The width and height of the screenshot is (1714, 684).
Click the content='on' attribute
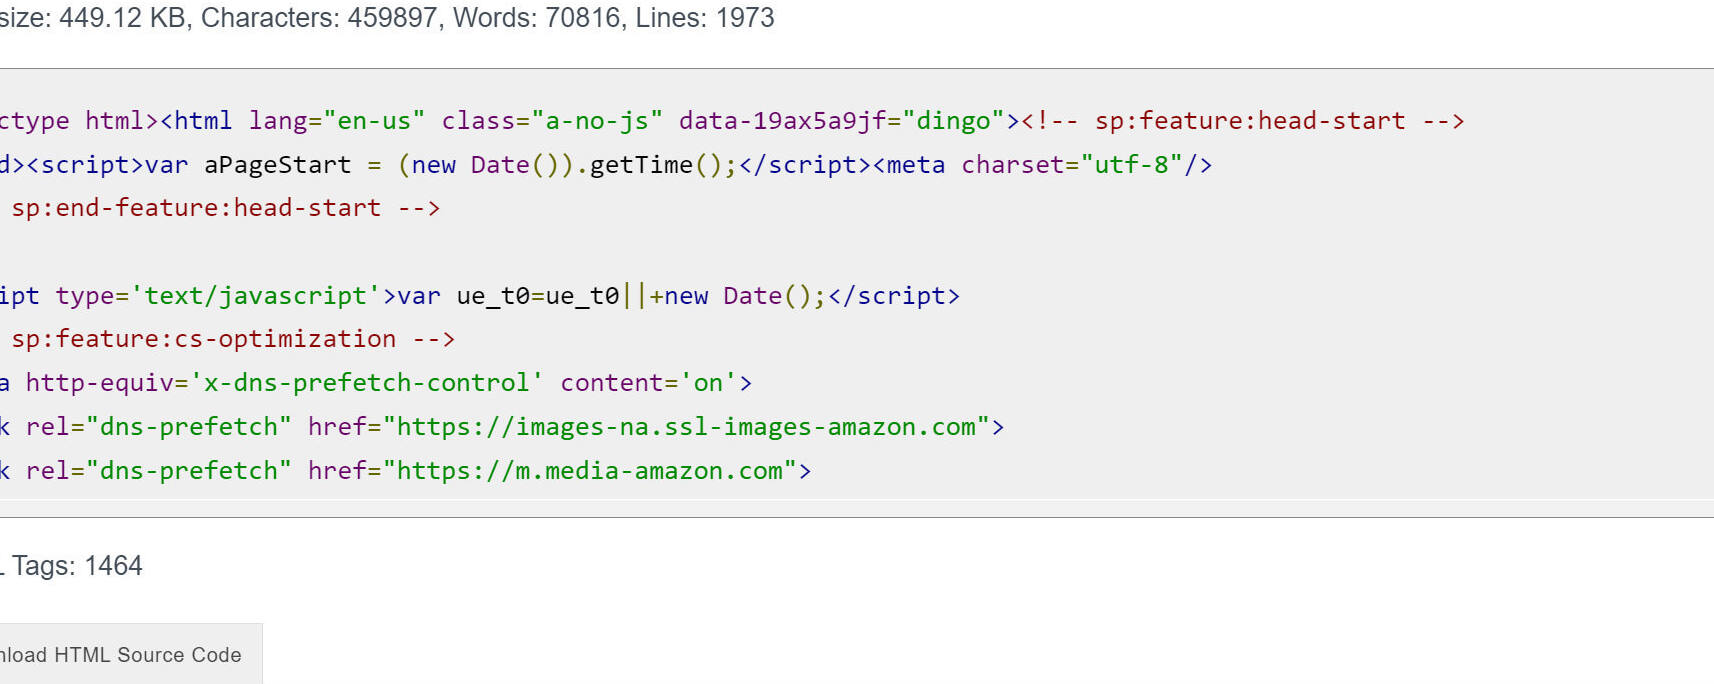click(x=648, y=383)
